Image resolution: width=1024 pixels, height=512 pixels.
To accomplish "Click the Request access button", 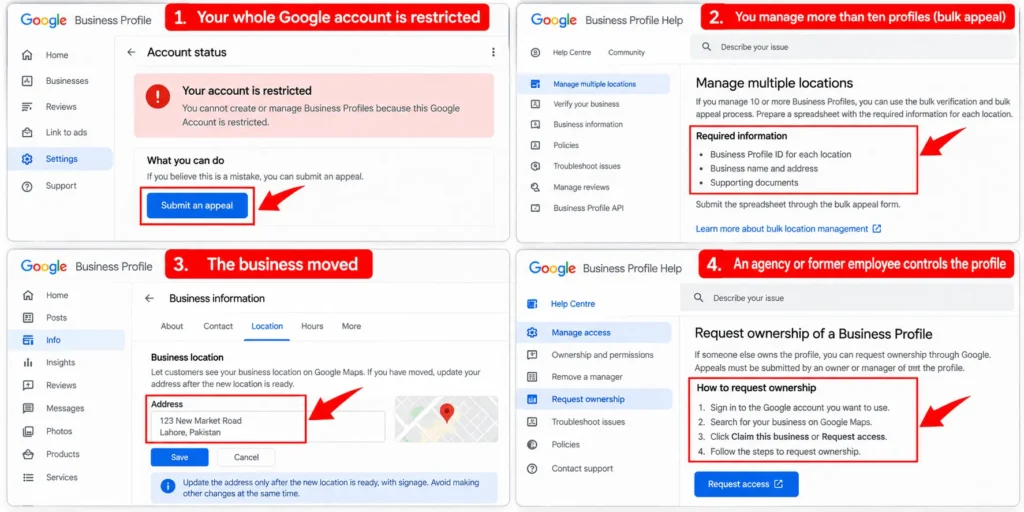I will click(746, 484).
